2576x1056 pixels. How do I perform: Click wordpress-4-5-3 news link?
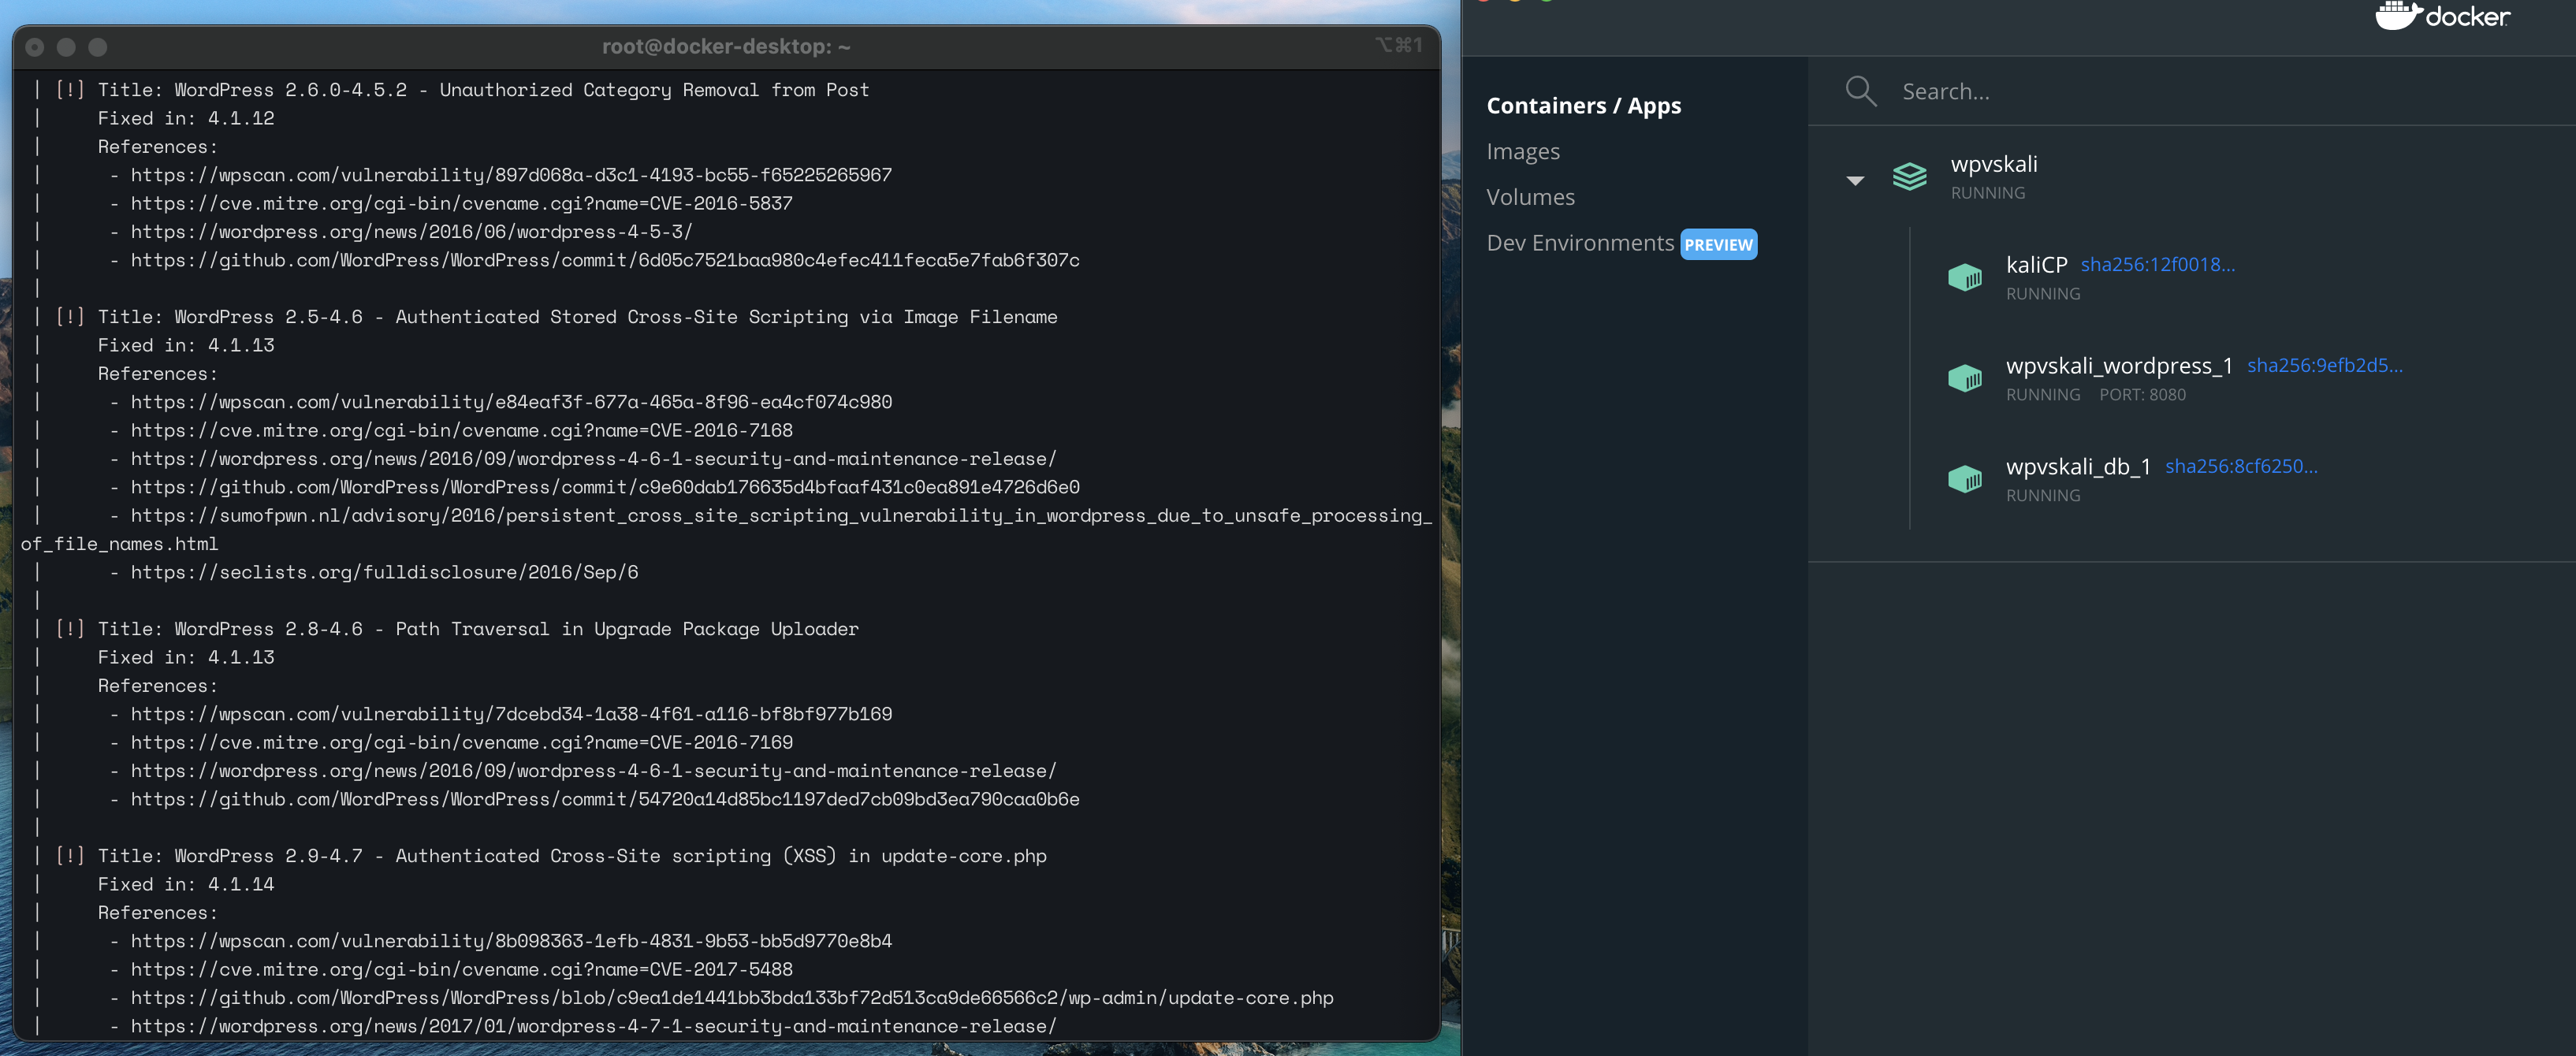pyautogui.click(x=411, y=232)
